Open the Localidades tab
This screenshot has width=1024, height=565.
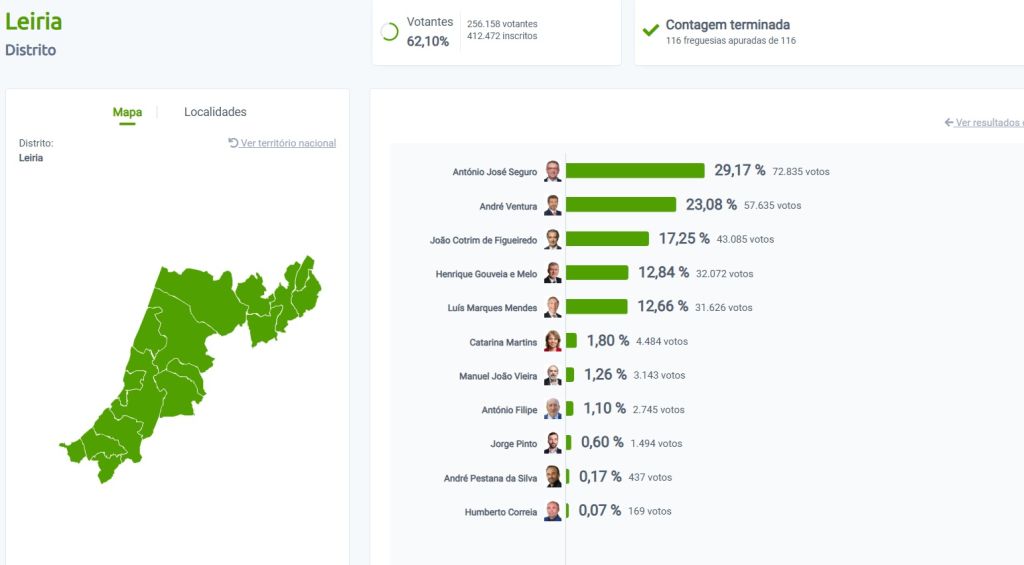(215, 112)
